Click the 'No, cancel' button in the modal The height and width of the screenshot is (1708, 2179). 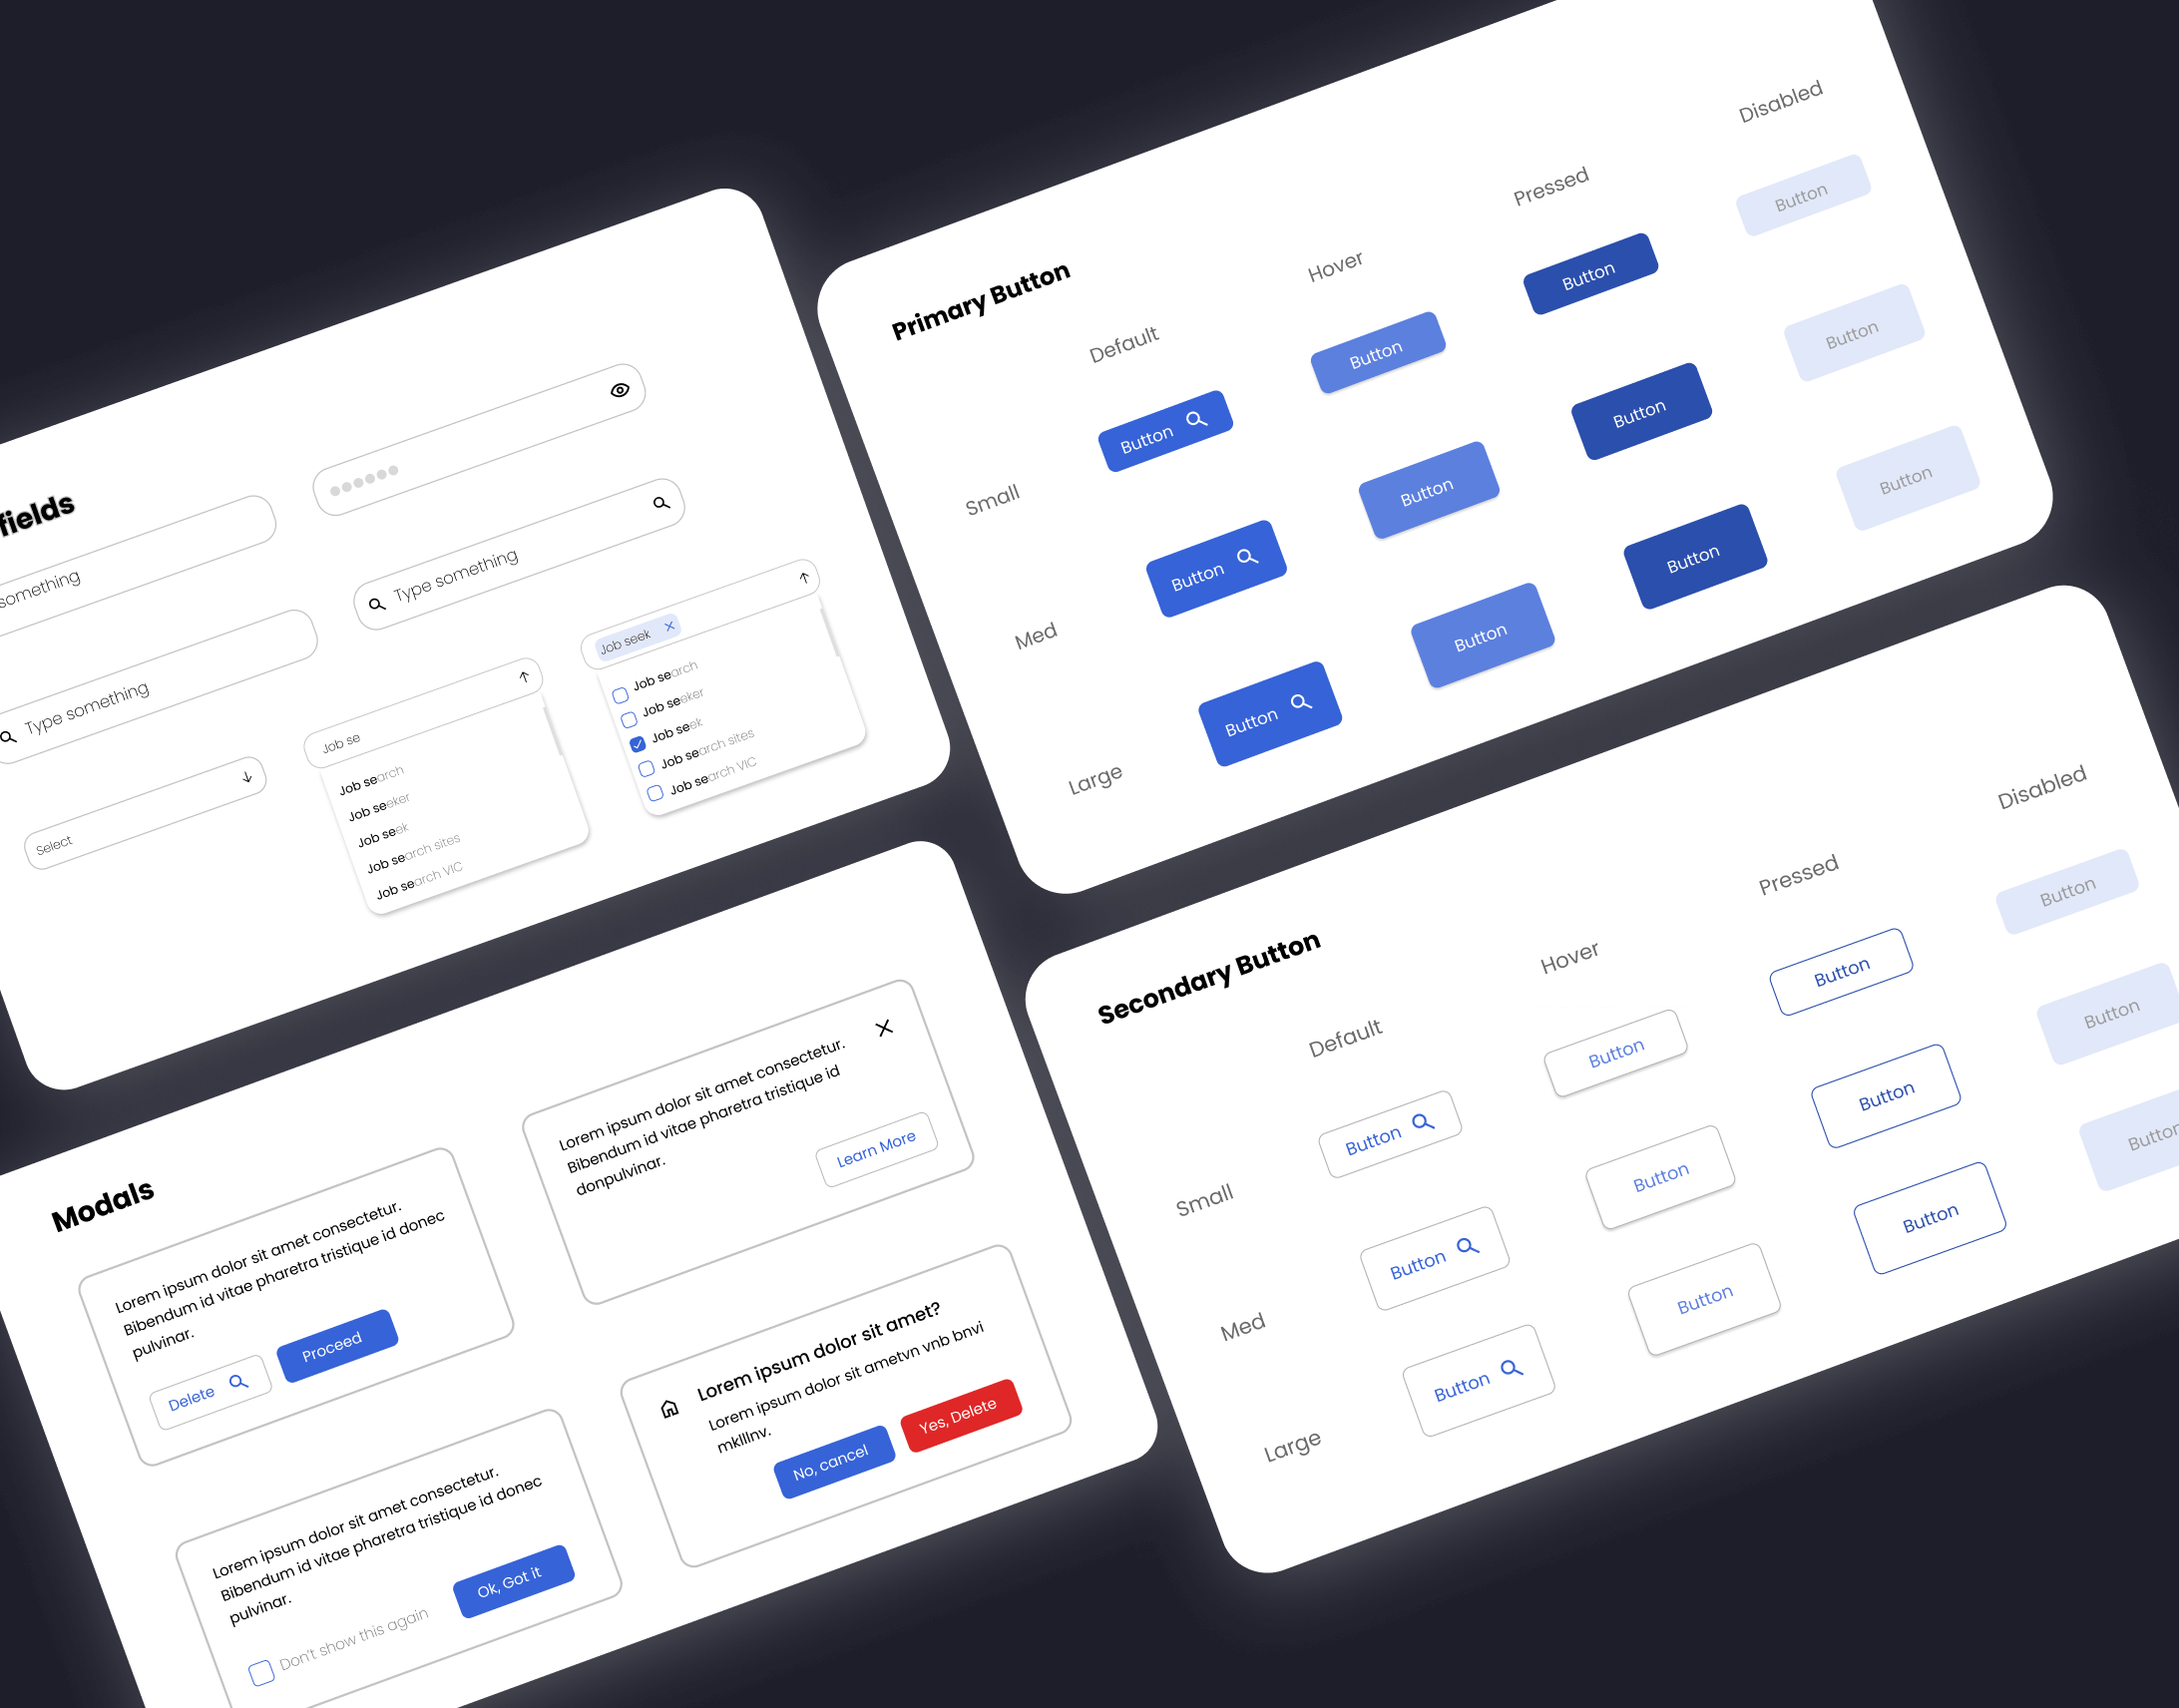tap(815, 1452)
